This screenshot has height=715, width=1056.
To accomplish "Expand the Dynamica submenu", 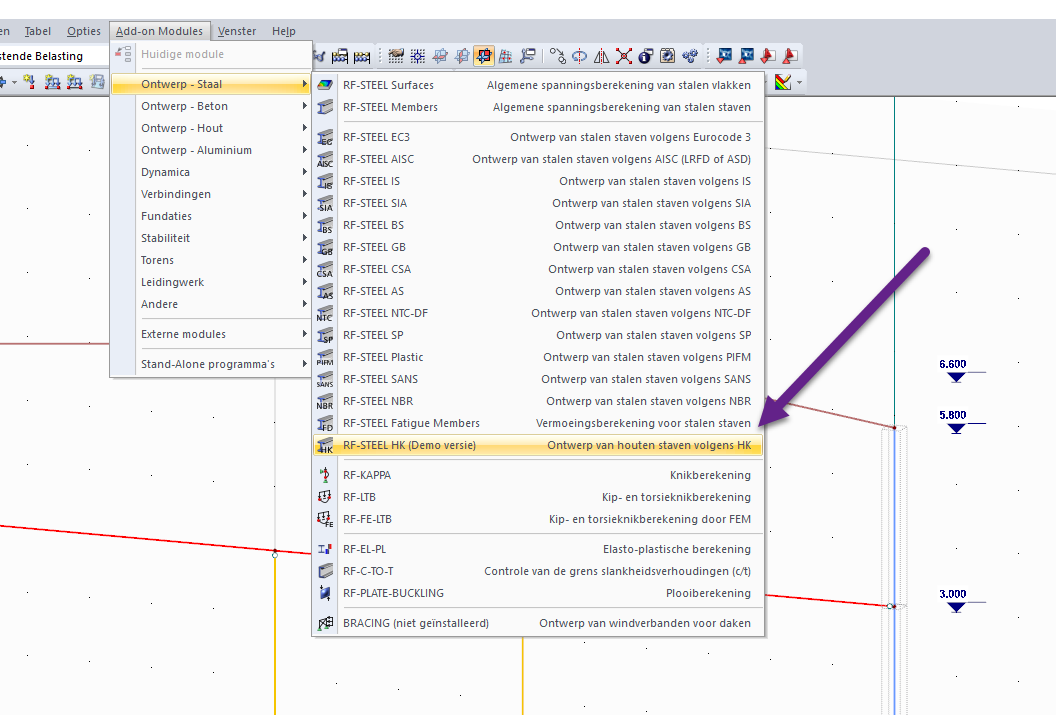I will click(211, 172).
